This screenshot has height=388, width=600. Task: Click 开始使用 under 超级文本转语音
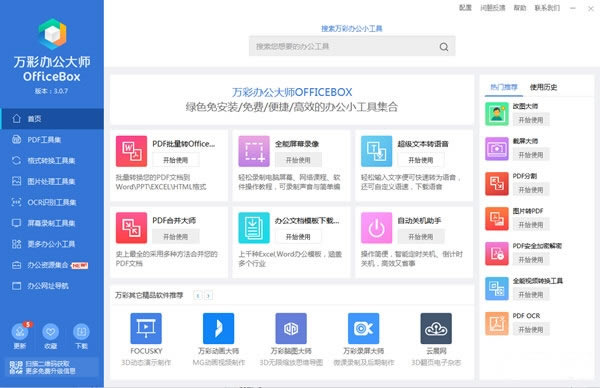(421, 160)
